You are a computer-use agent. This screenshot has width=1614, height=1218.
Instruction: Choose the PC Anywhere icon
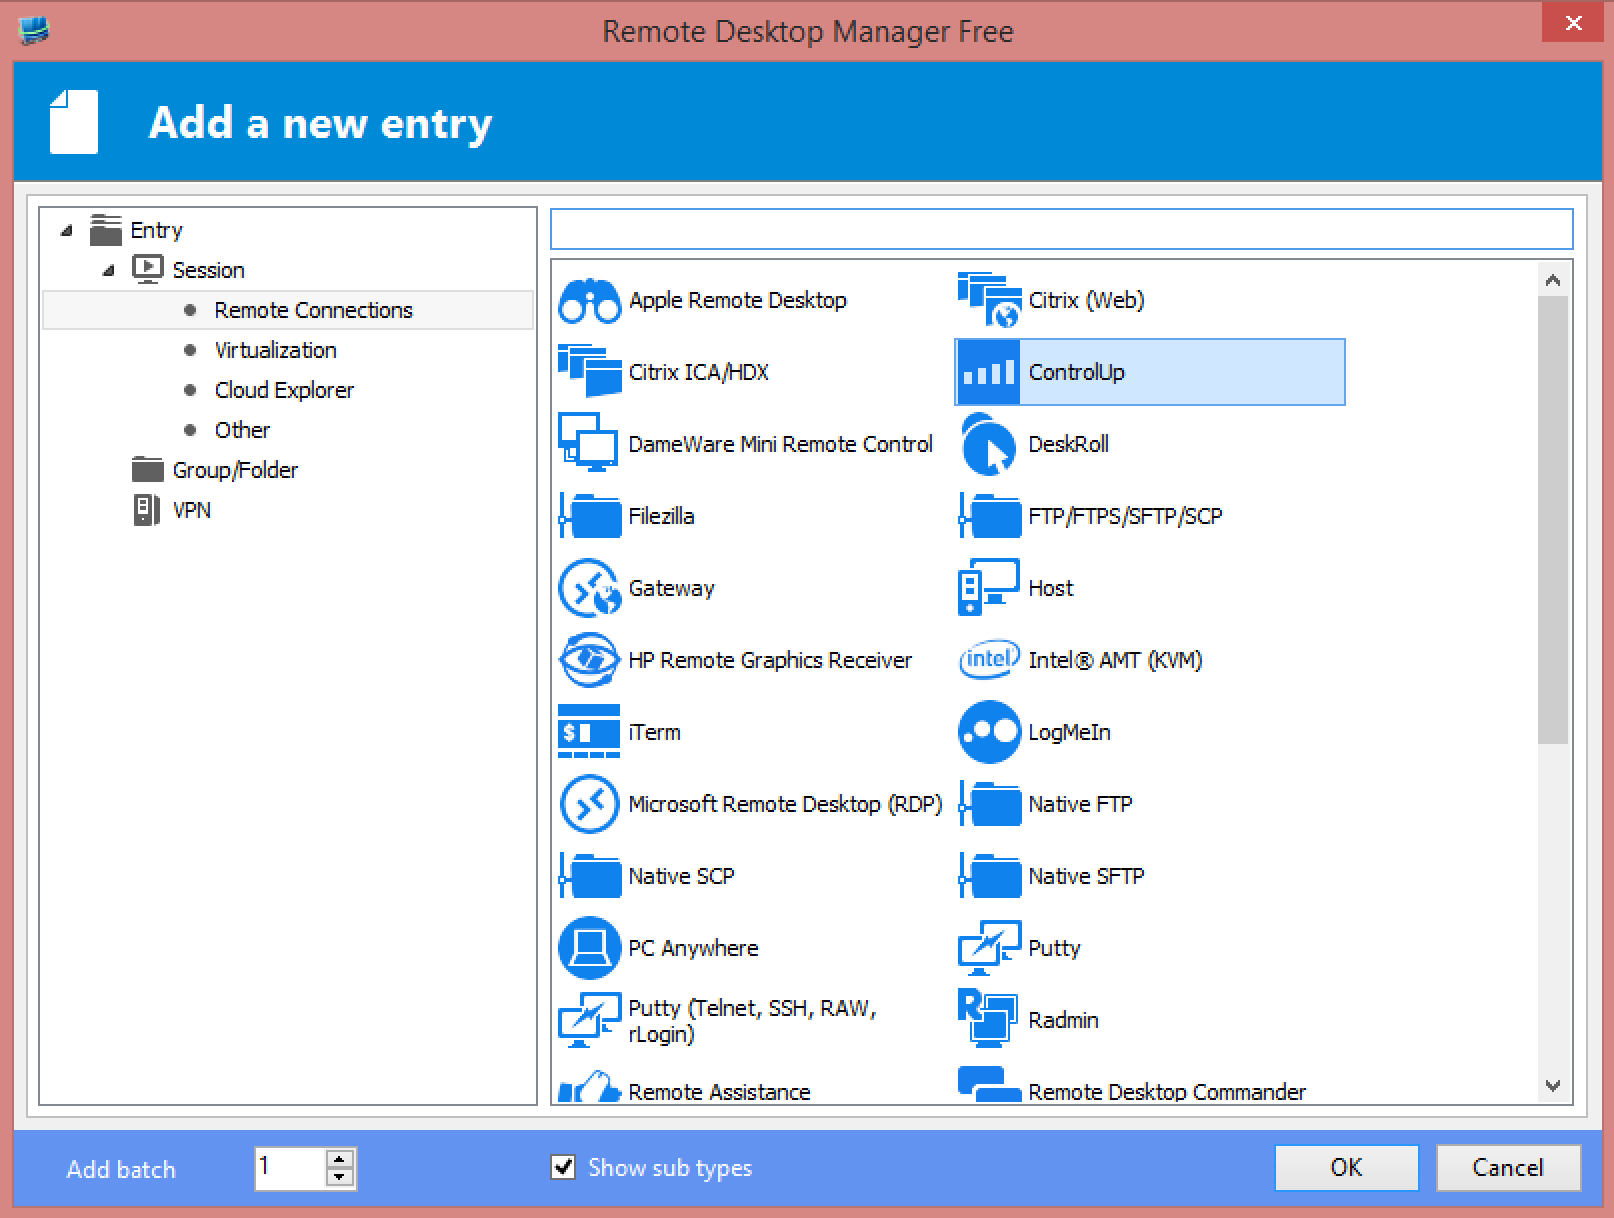coord(589,948)
